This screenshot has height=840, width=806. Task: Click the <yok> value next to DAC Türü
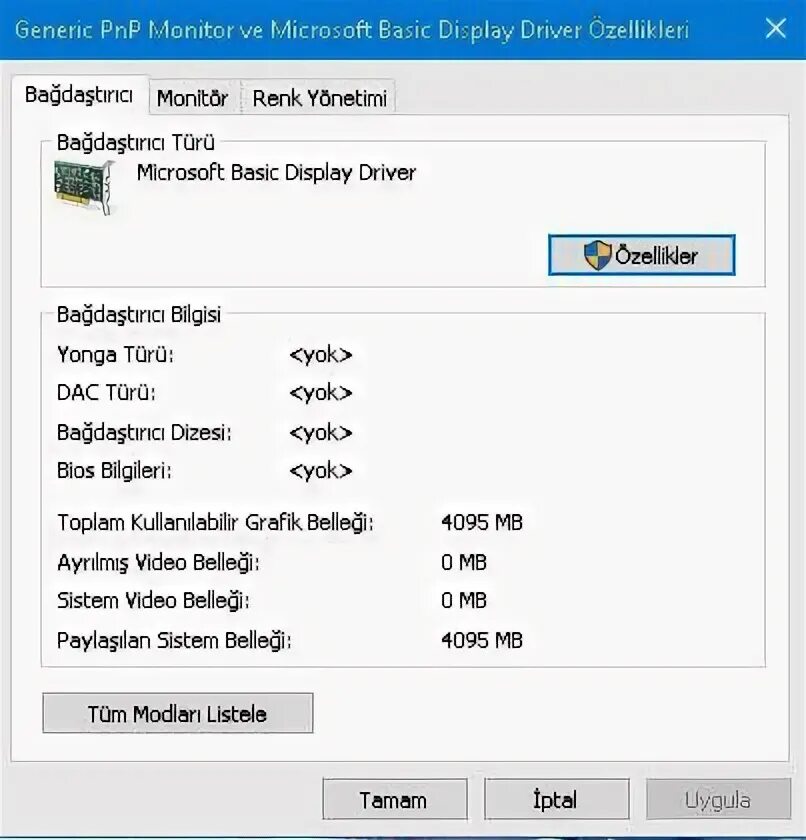click(x=321, y=393)
